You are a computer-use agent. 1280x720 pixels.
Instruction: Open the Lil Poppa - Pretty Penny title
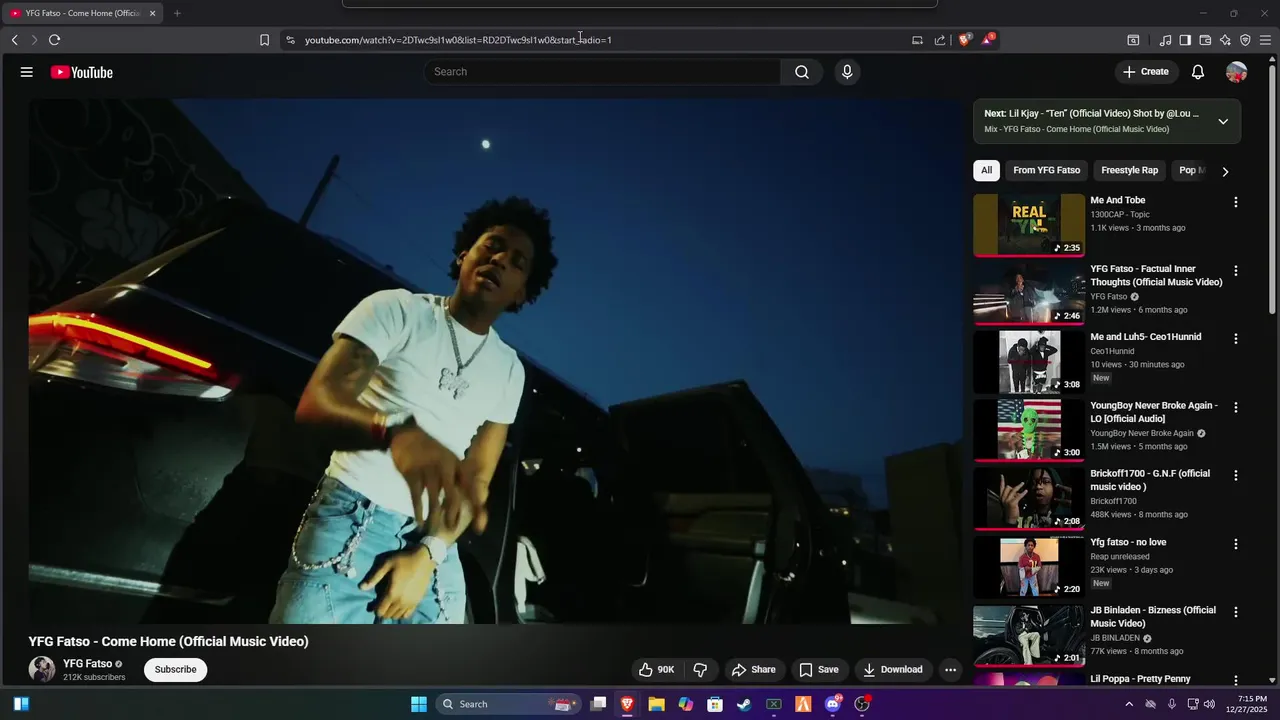(1140, 680)
